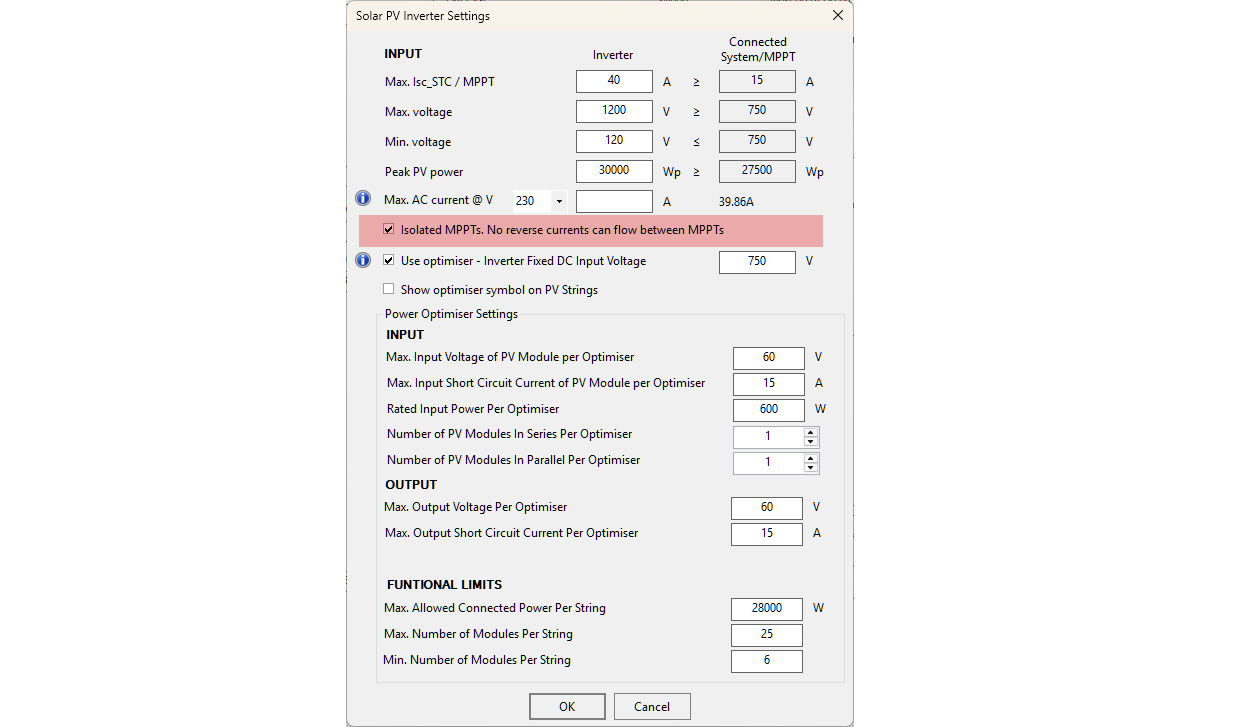Uncheck Use optimiser fixed DC input voltage

[389, 261]
